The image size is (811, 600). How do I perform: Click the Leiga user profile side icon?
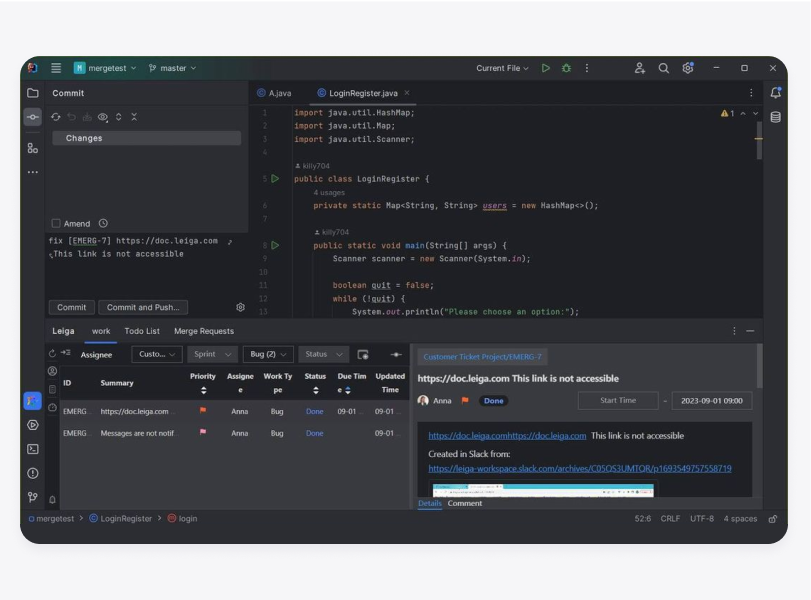click(52, 371)
